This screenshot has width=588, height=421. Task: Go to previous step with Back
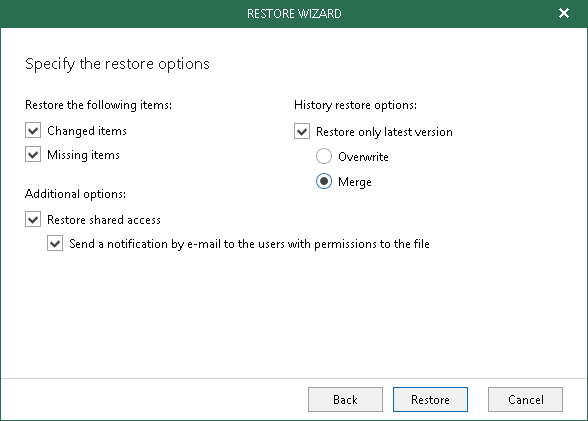[345, 400]
